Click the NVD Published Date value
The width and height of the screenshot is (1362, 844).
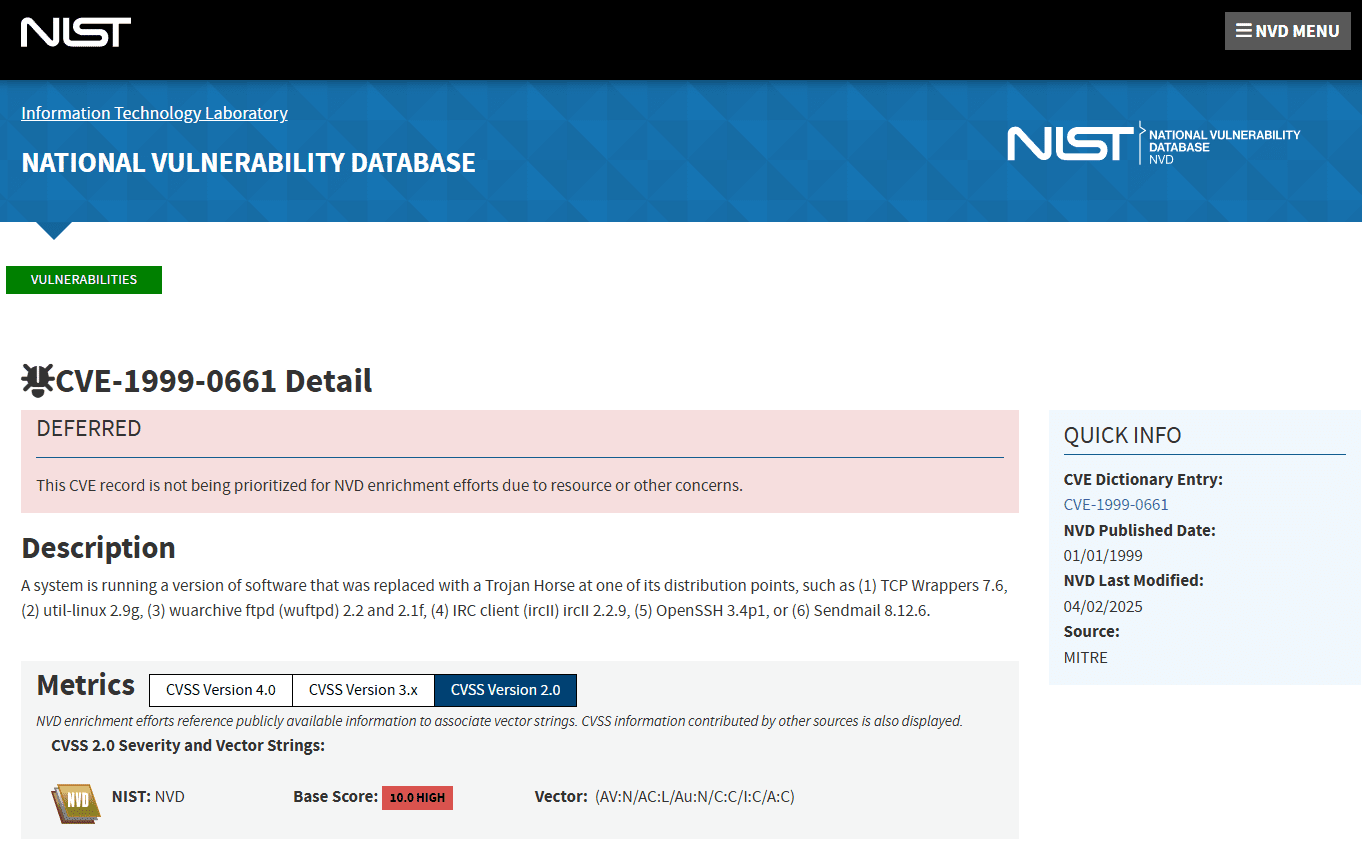pyautogui.click(x=1103, y=555)
